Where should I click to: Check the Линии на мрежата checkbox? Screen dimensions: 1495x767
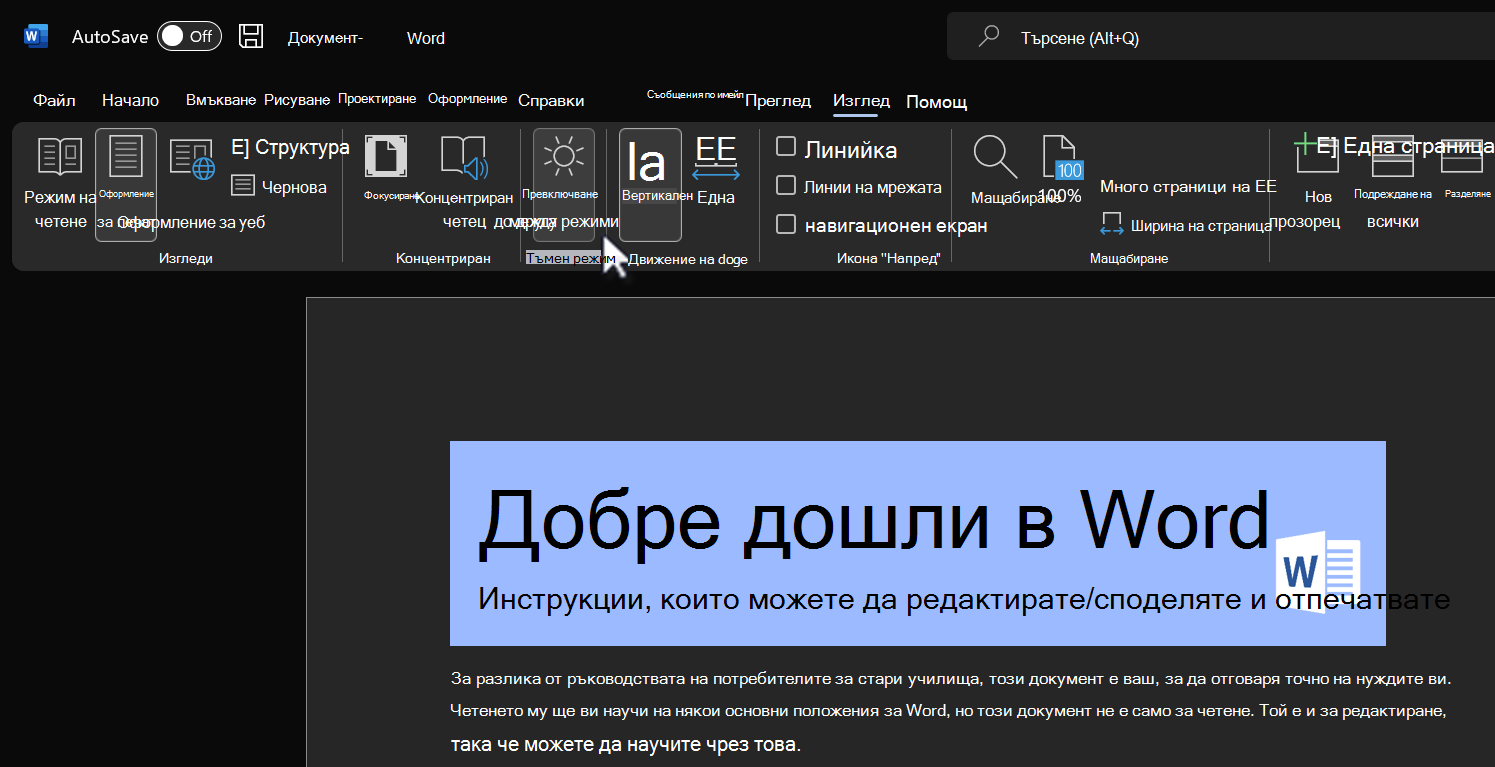pyautogui.click(x=786, y=186)
